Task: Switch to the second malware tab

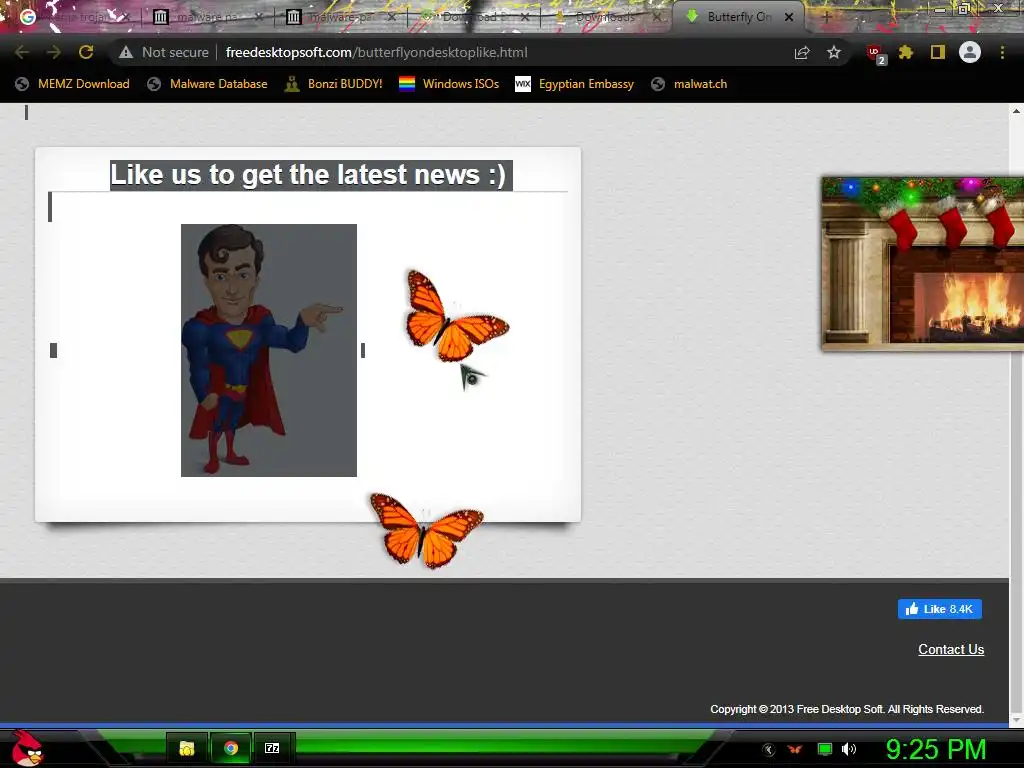Action: pyautogui.click(x=341, y=17)
